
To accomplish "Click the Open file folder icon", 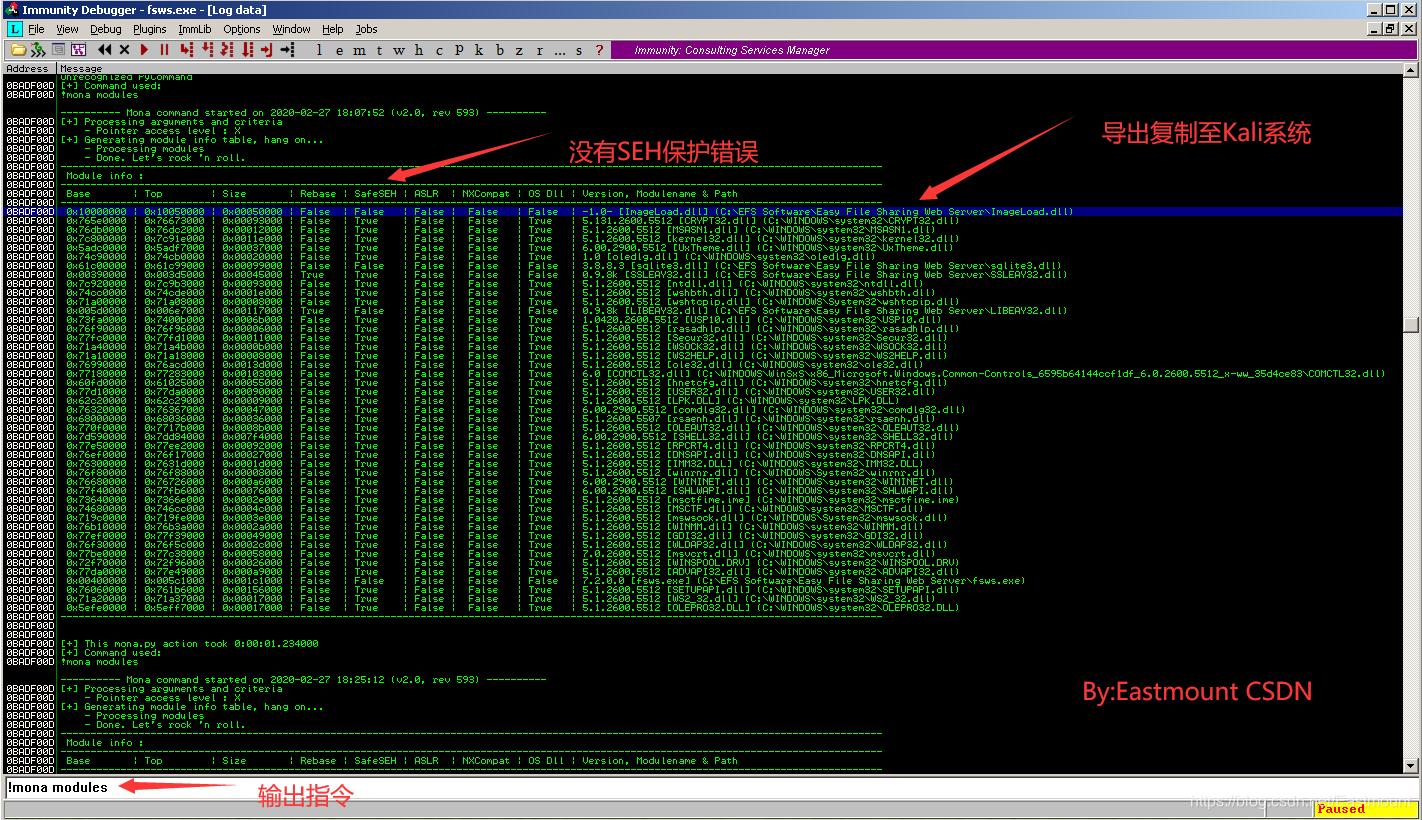I will pos(18,50).
